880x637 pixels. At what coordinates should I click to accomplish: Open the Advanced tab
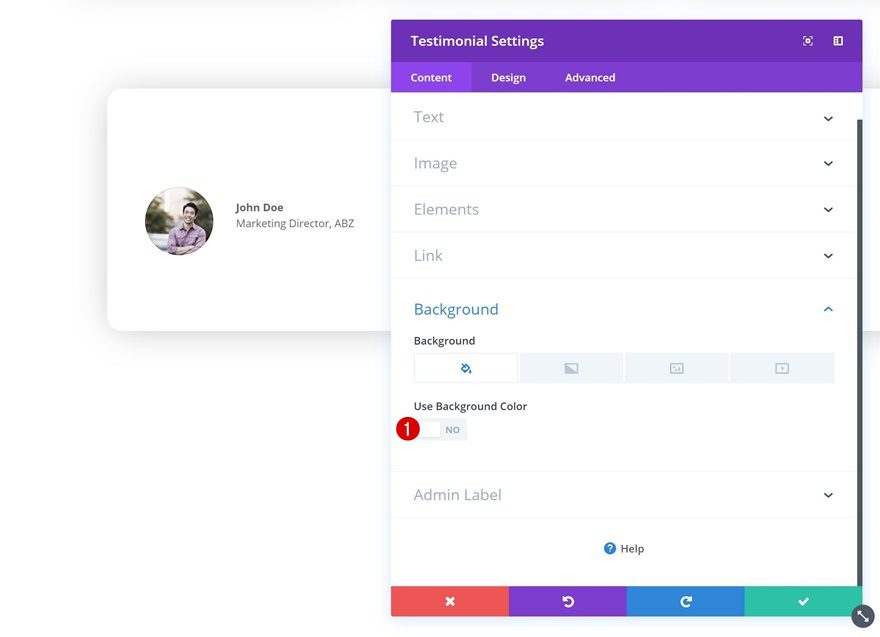(589, 77)
